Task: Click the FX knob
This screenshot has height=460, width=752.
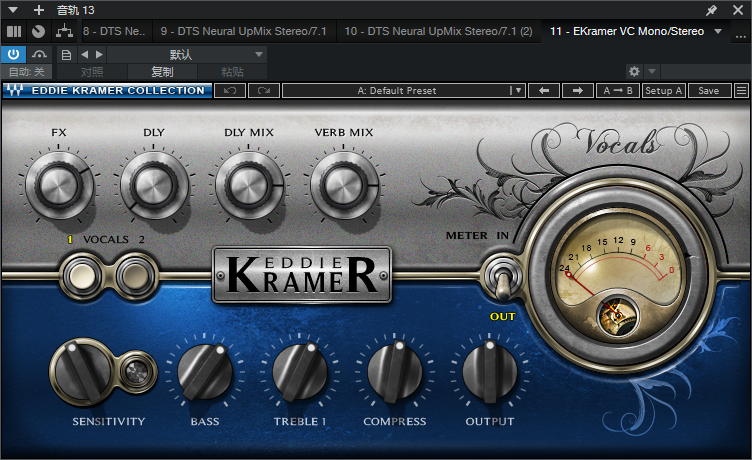Action: pyautogui.click(x=59, y=186)
